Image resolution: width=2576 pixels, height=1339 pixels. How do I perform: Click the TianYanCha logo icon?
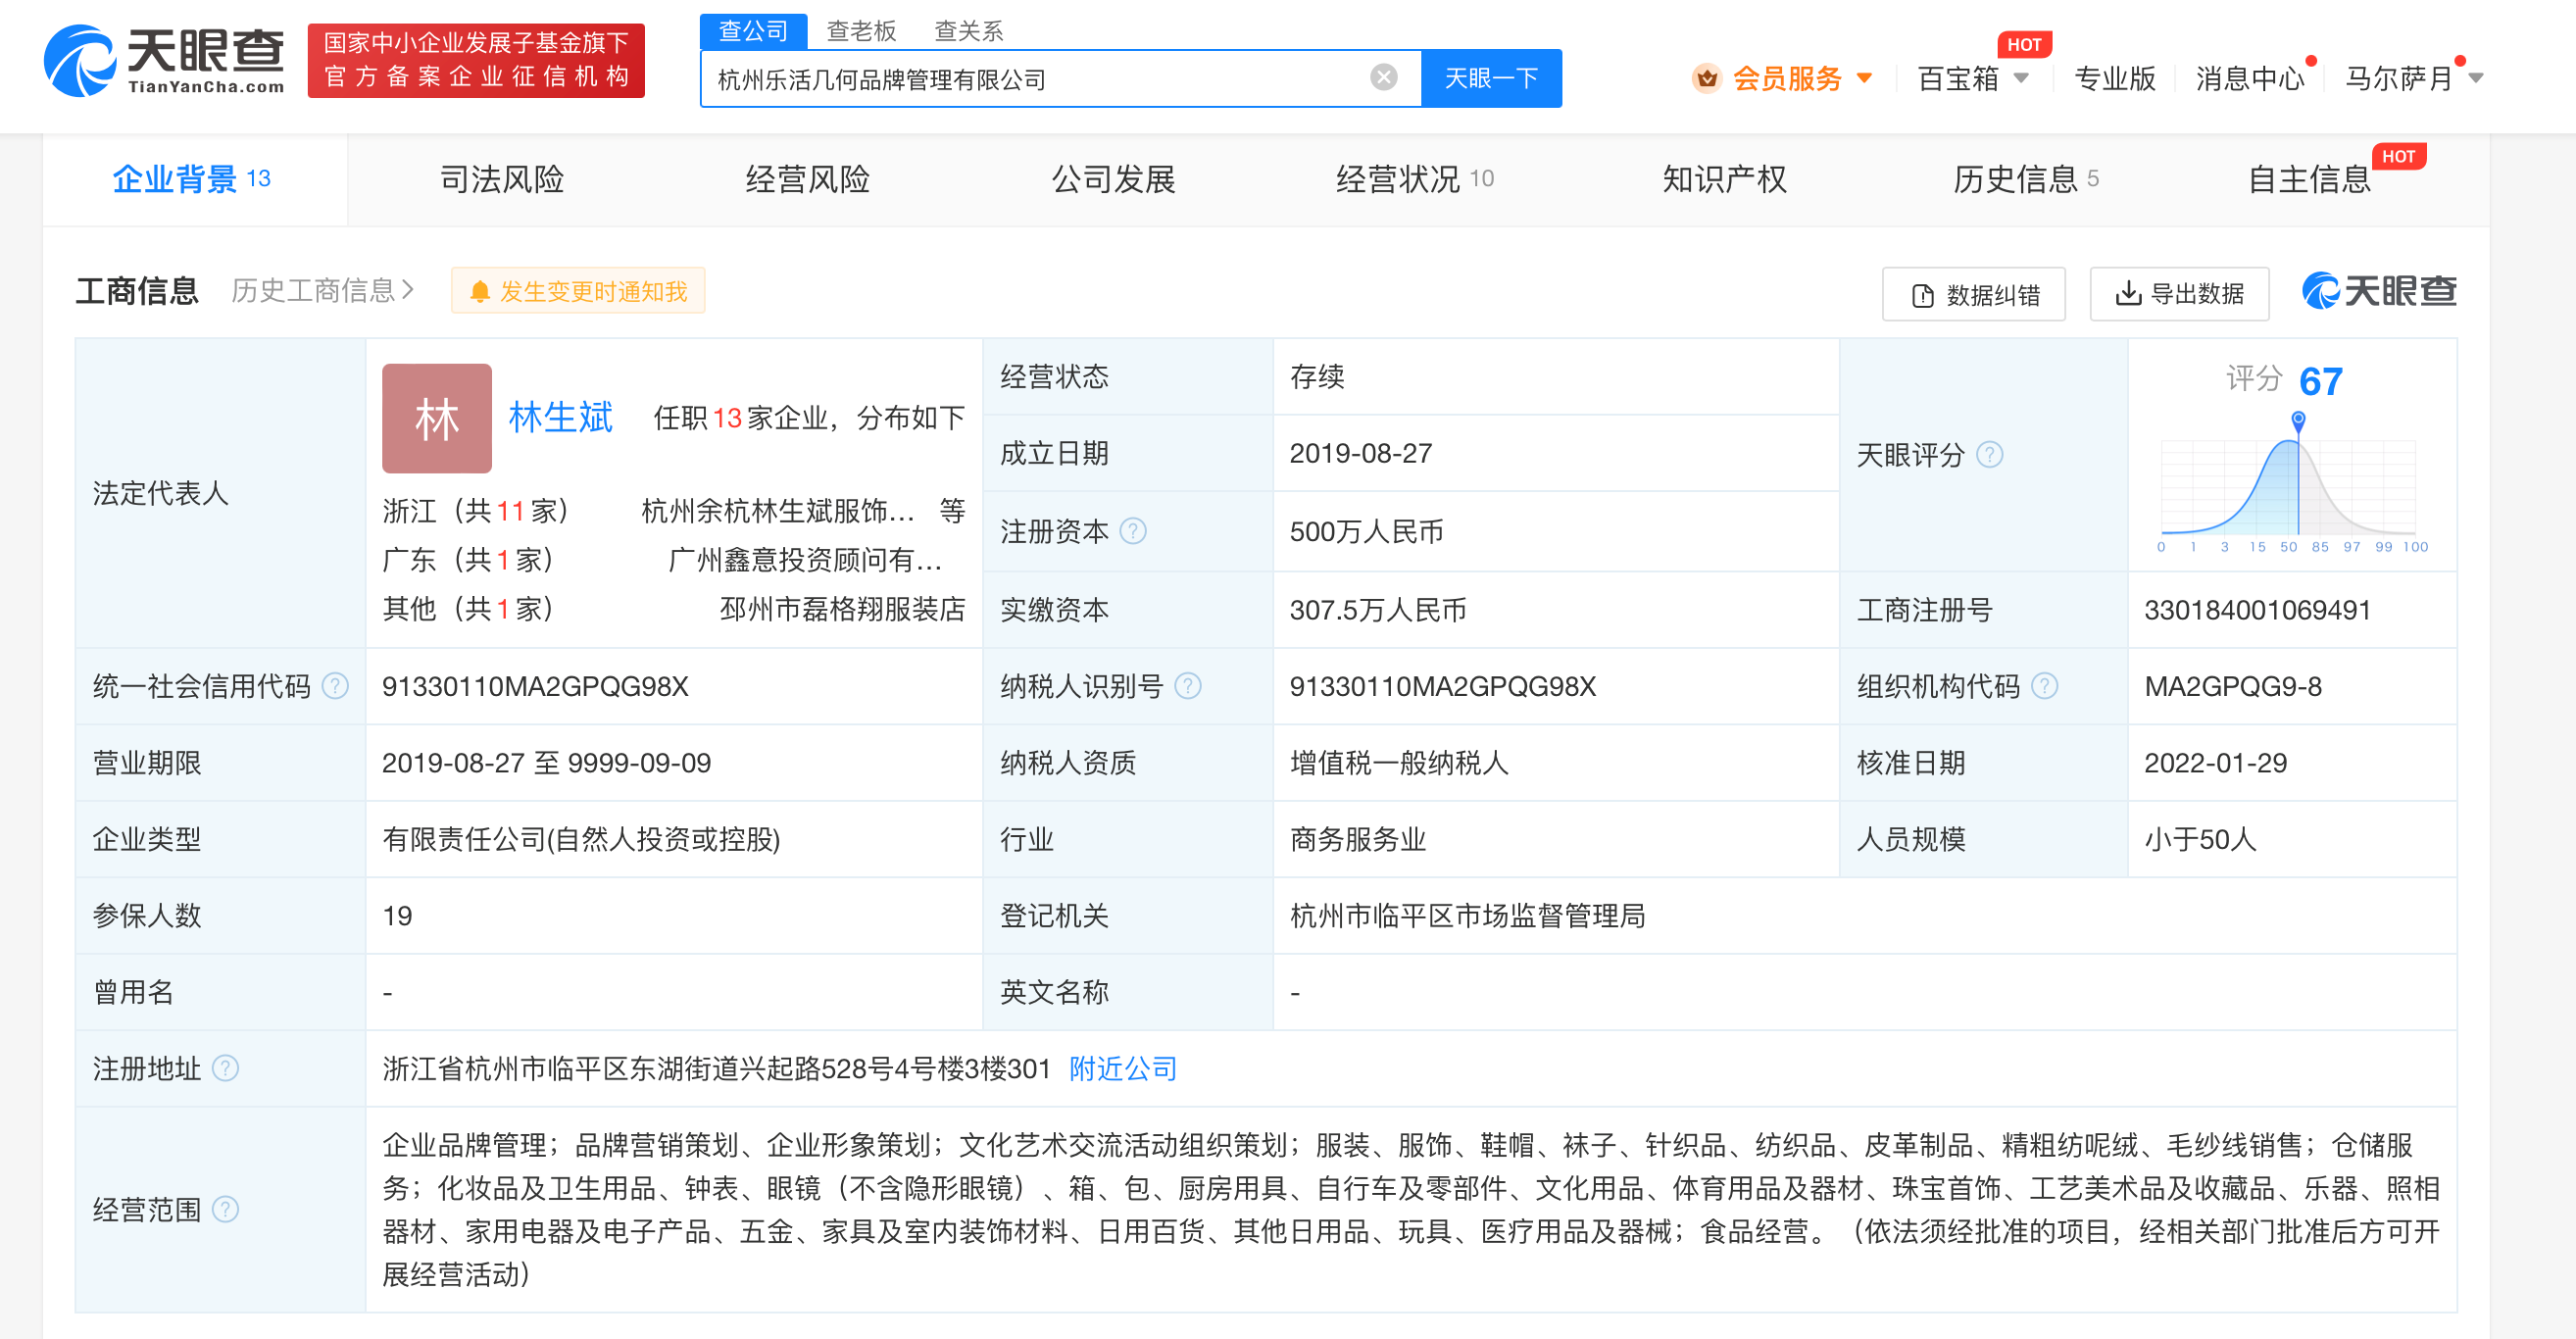(80, 62)
